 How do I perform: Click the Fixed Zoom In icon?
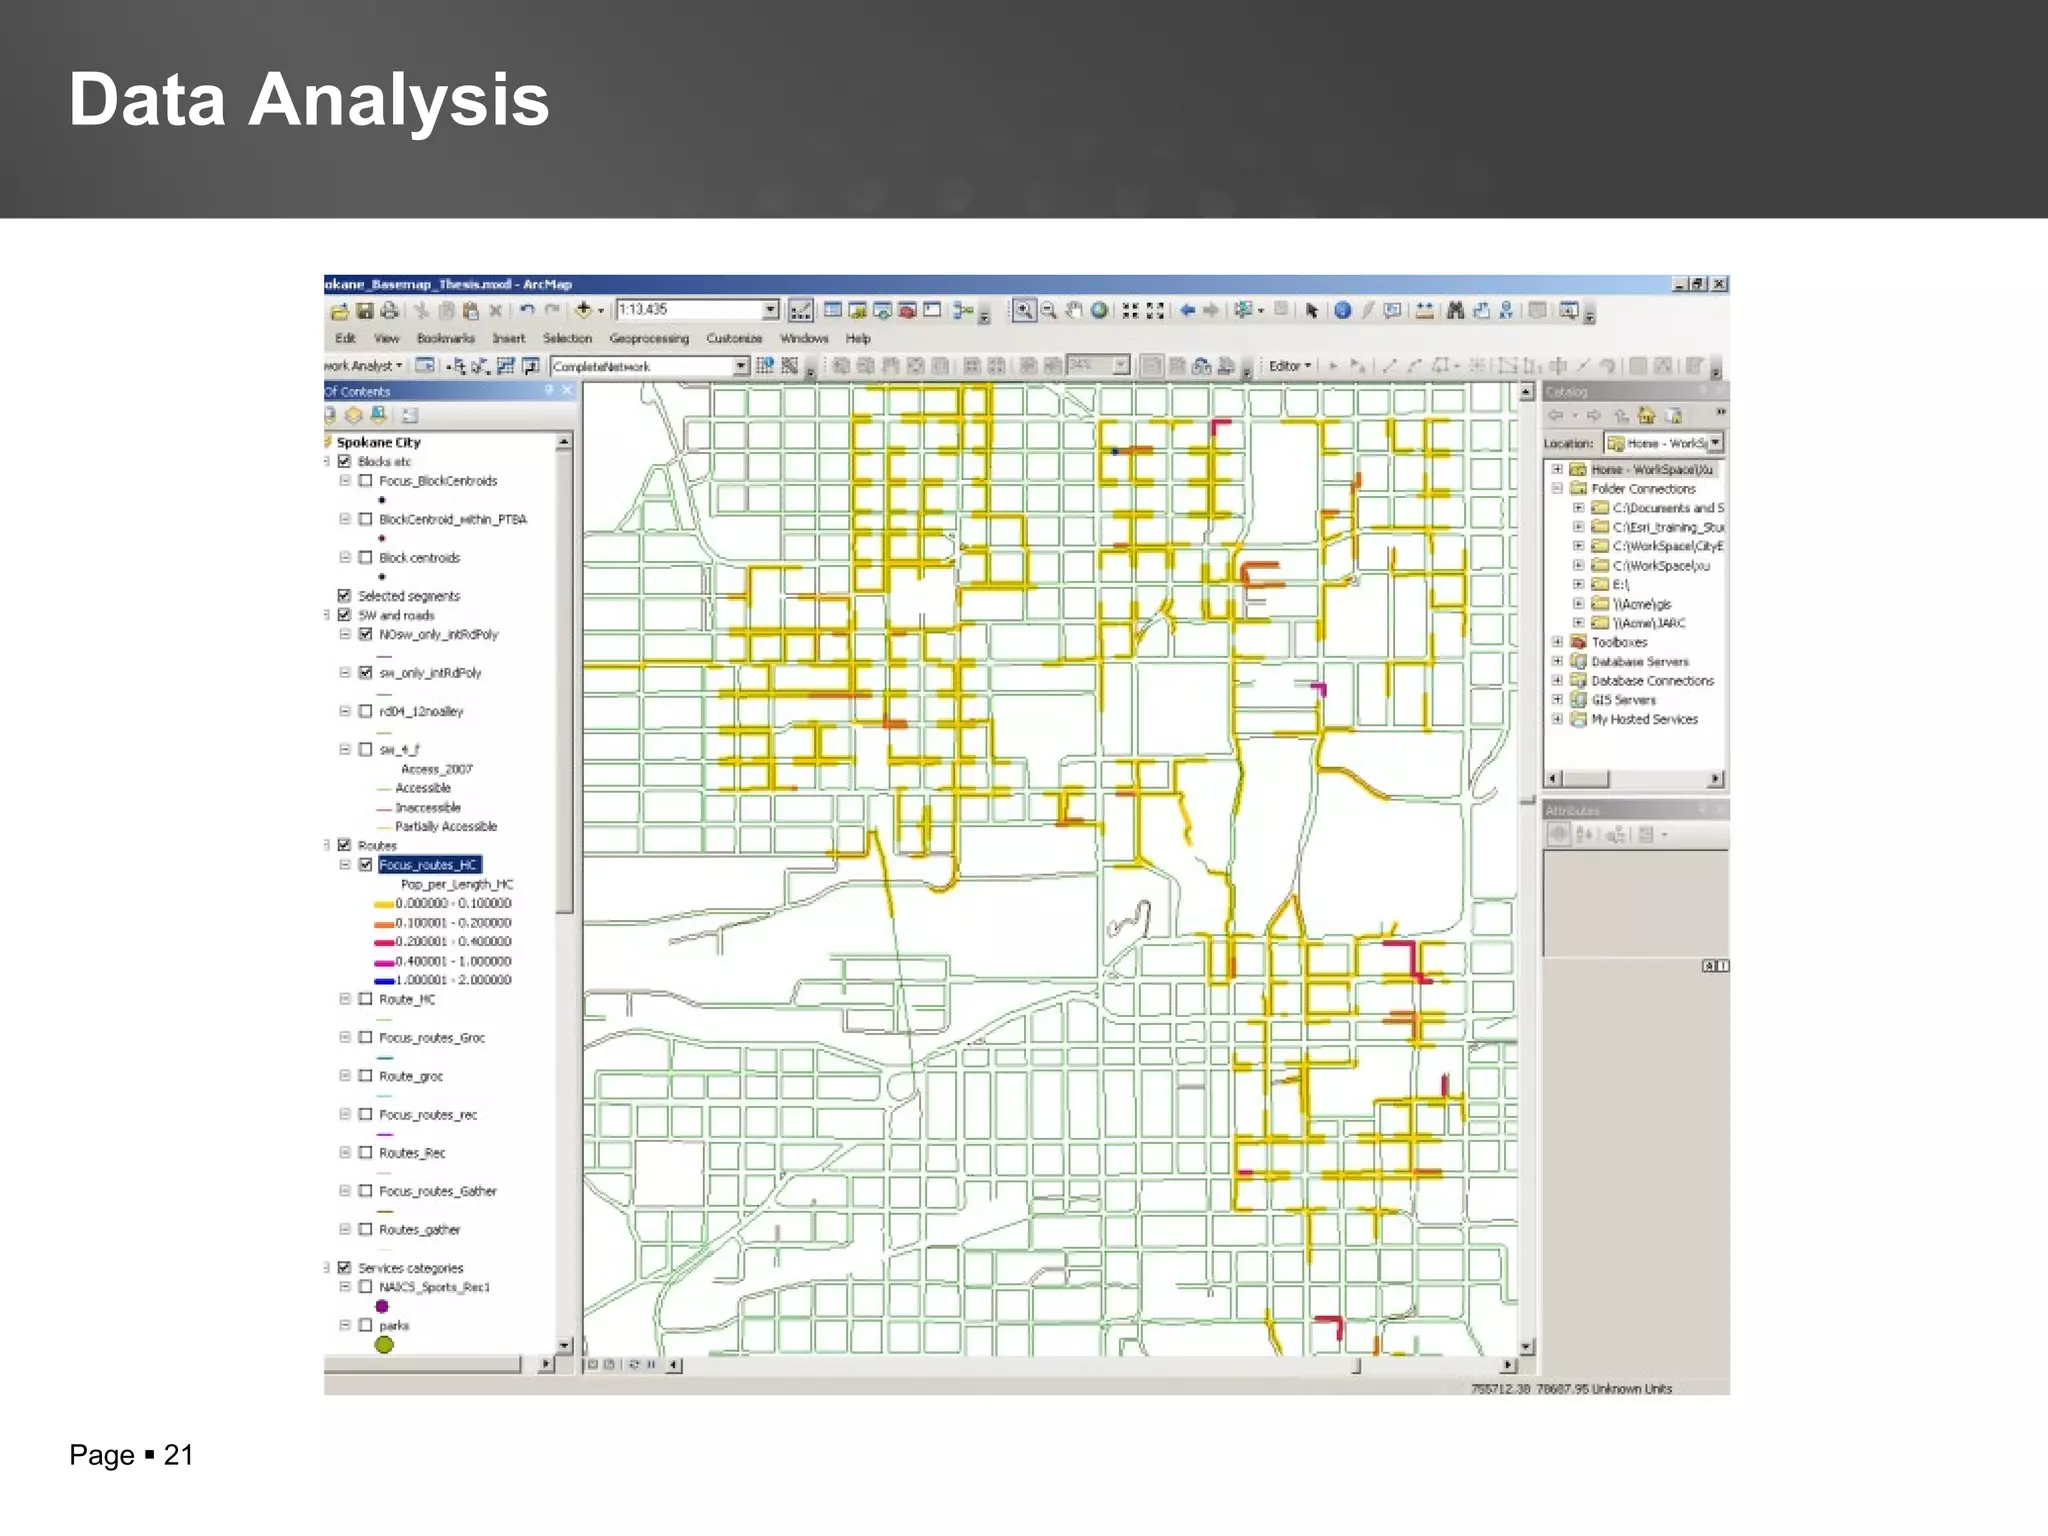[1130, 311]
